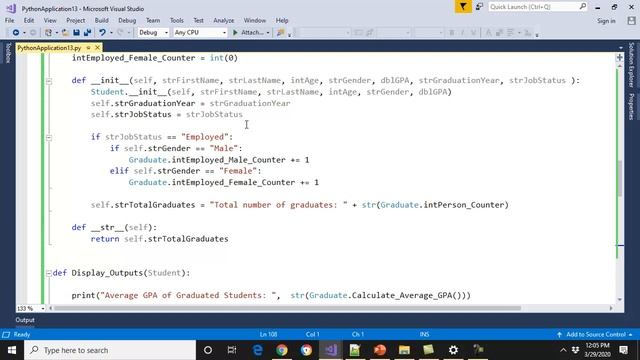Open the Tools menu
This screenshot has width=640, height=360.
[176, 20]
